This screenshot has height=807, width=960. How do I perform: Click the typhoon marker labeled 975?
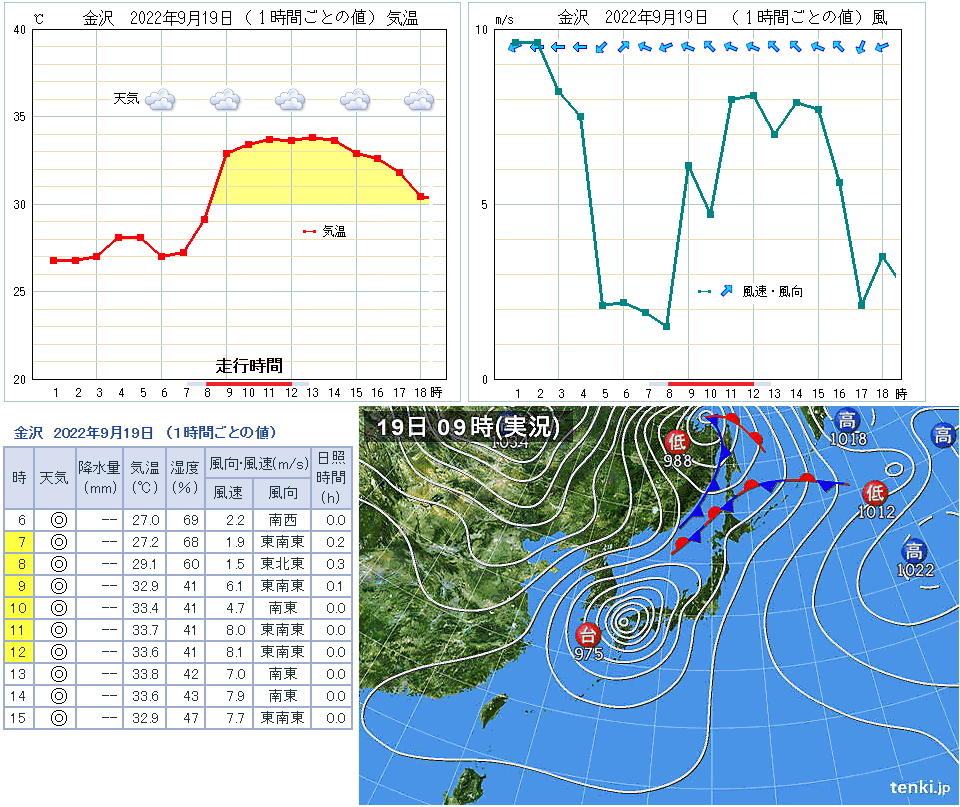[x=589, y=634]
